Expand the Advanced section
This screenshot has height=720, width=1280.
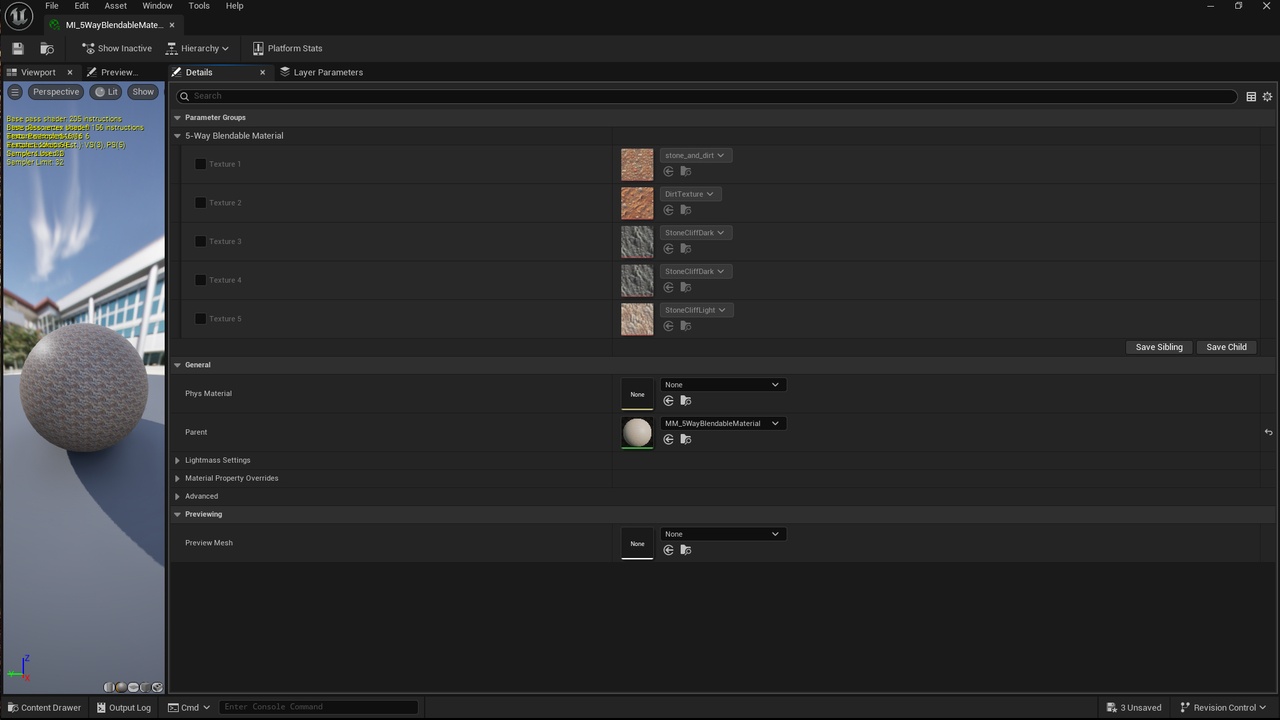tap(178, 496)
